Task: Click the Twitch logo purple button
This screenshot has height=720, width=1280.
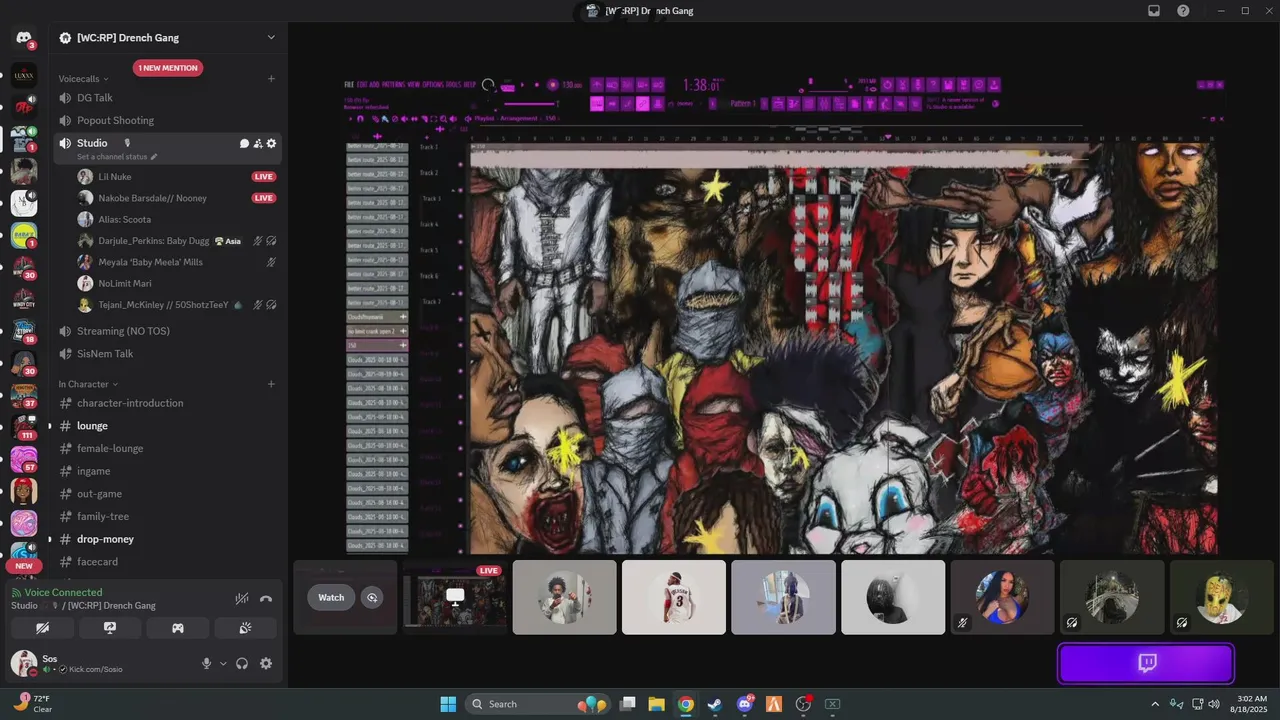Action: [x=1146, y=663]
